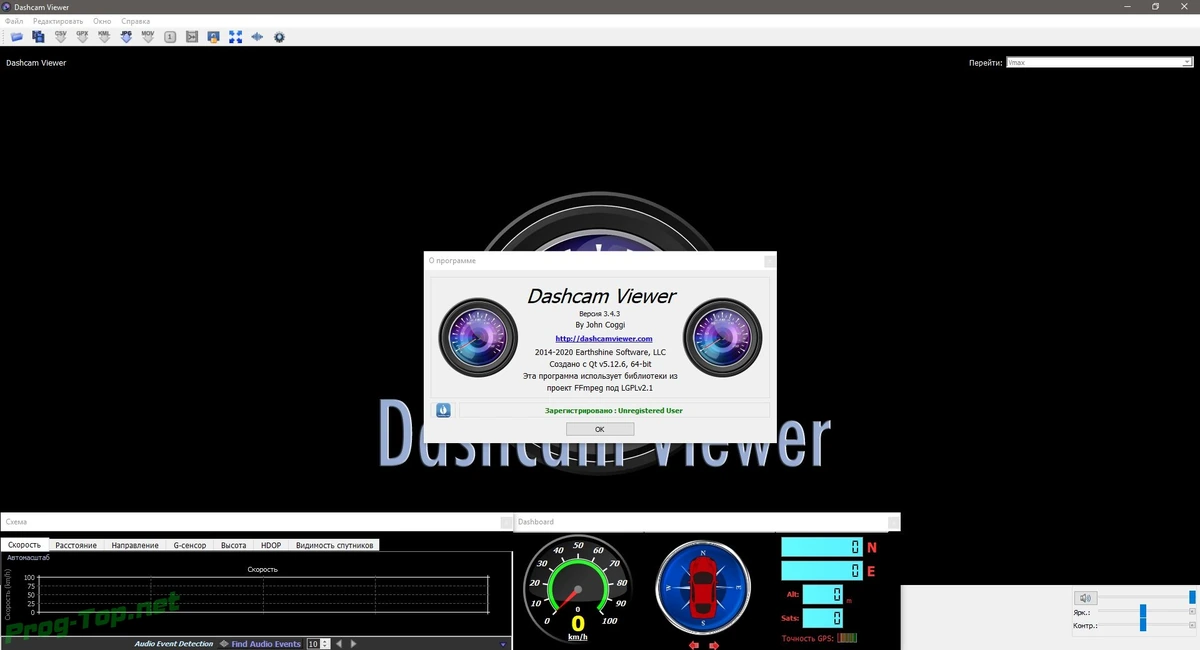Viewport: 1200px width, 650px height.
Task: Close the О программе dialog
Action: coord(769,261)
